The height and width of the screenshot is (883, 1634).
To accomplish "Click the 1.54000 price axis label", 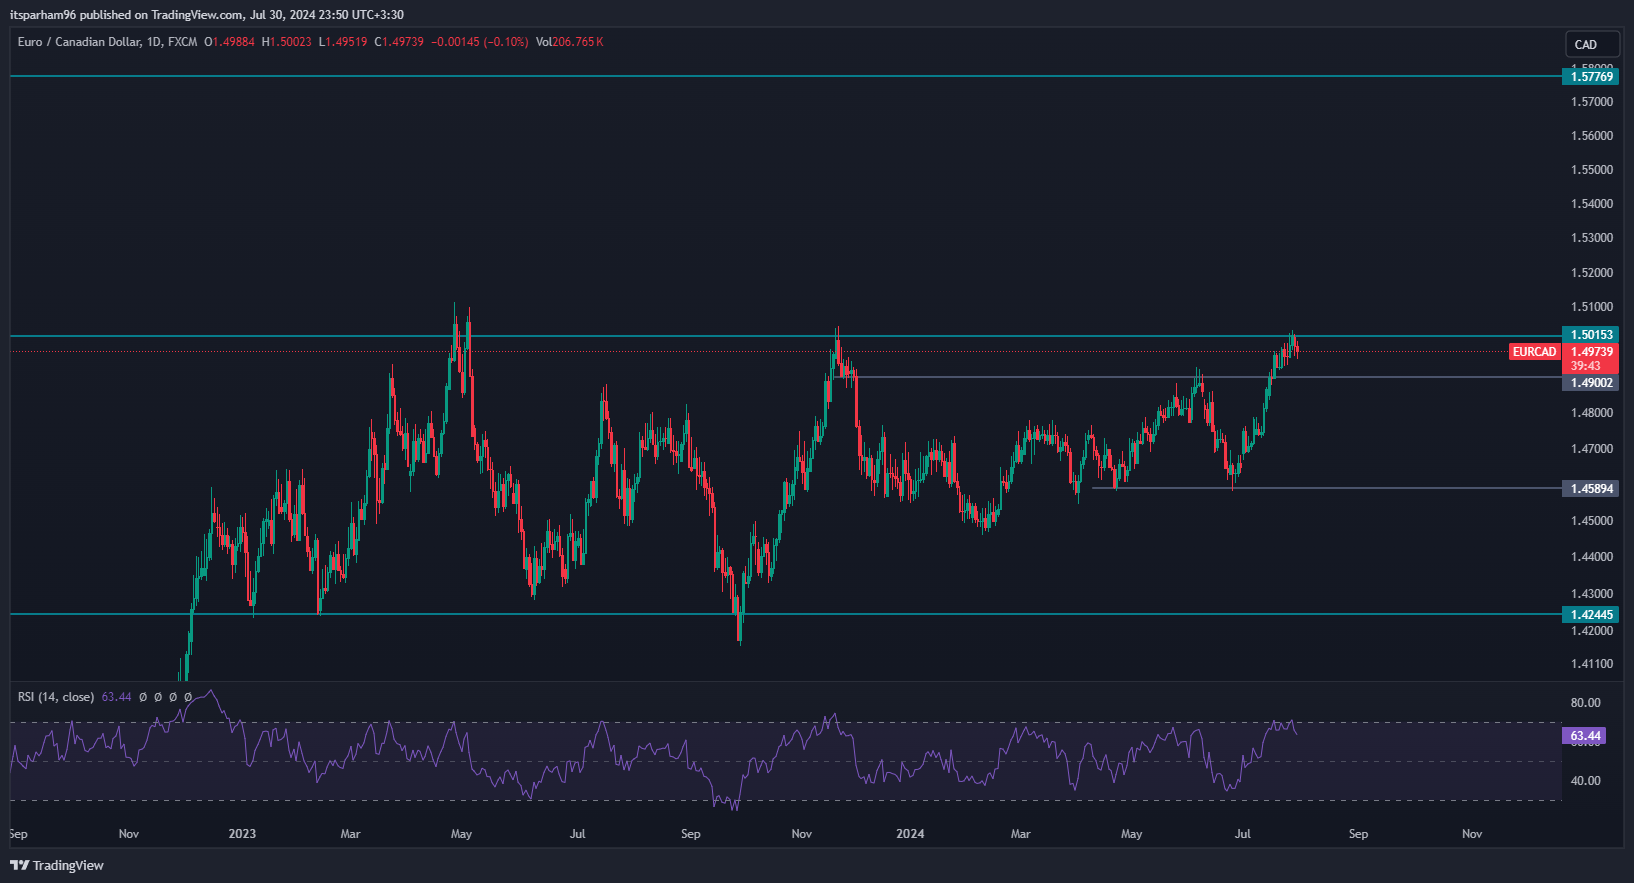I will tap(1592, 204).
